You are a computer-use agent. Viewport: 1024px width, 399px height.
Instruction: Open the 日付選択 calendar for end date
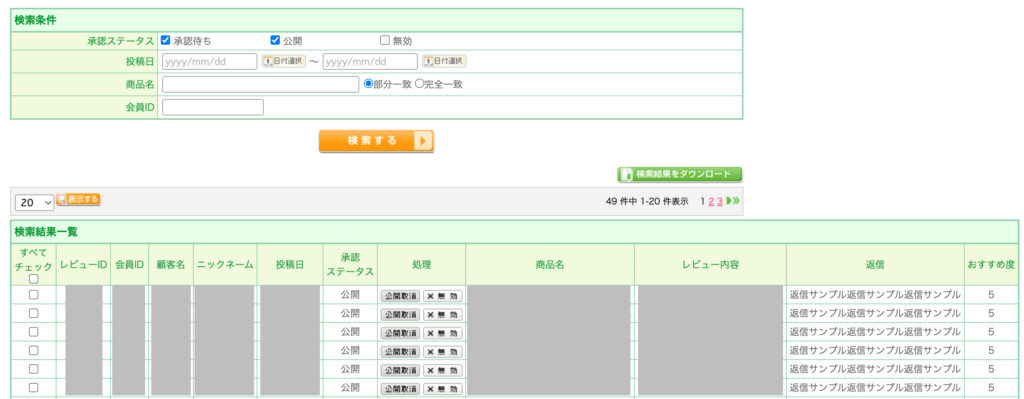(444, 61)
